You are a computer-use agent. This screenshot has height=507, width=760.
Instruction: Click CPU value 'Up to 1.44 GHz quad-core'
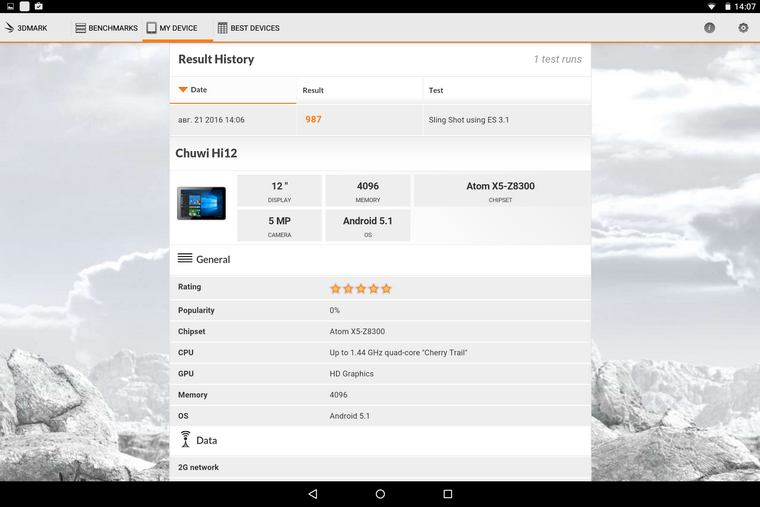(x=398, y=352)
